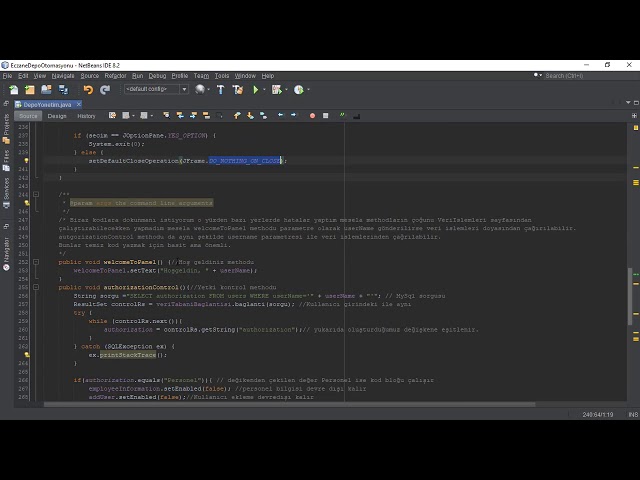Switch to the Source view
640x480 pixels.
(28, 116)
